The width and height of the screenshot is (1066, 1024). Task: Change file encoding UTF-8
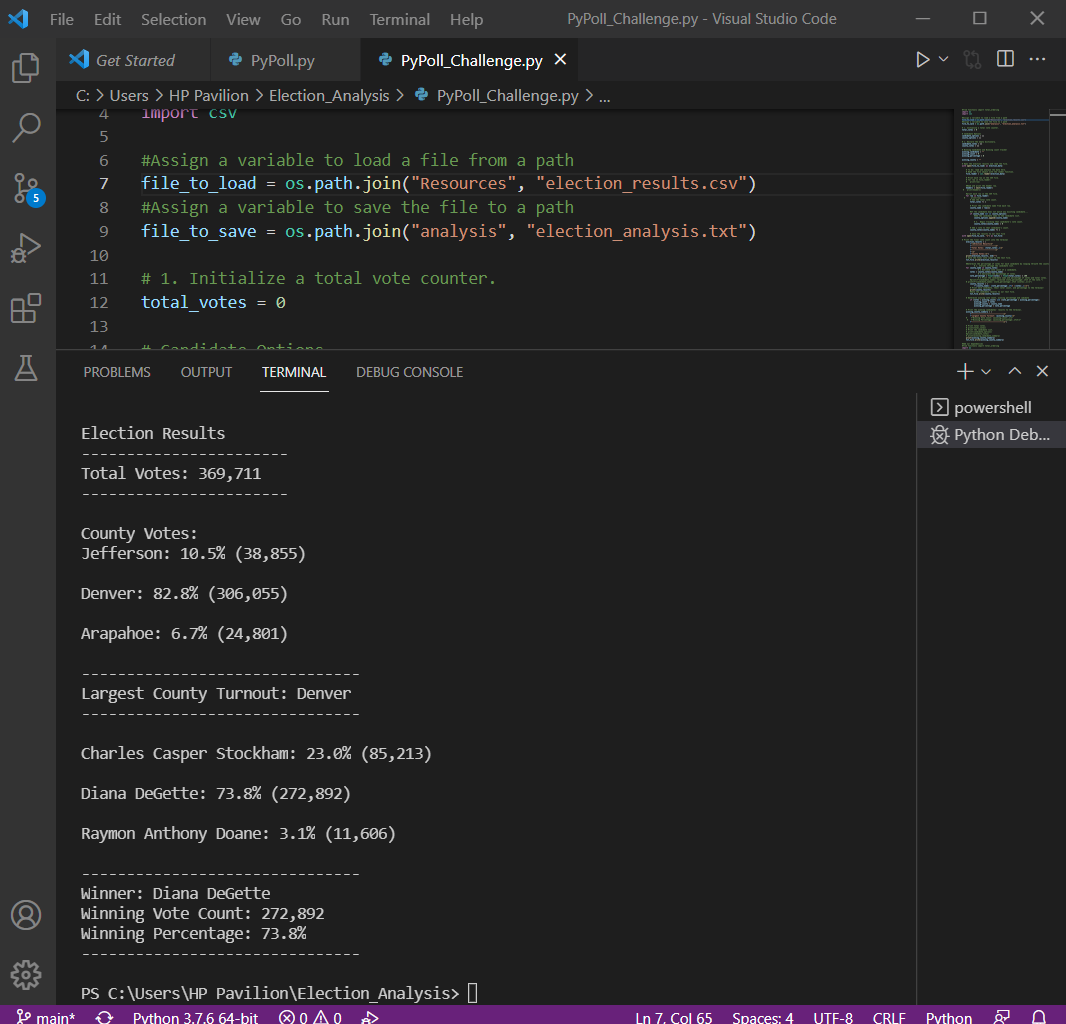(x=833, y=1017)
